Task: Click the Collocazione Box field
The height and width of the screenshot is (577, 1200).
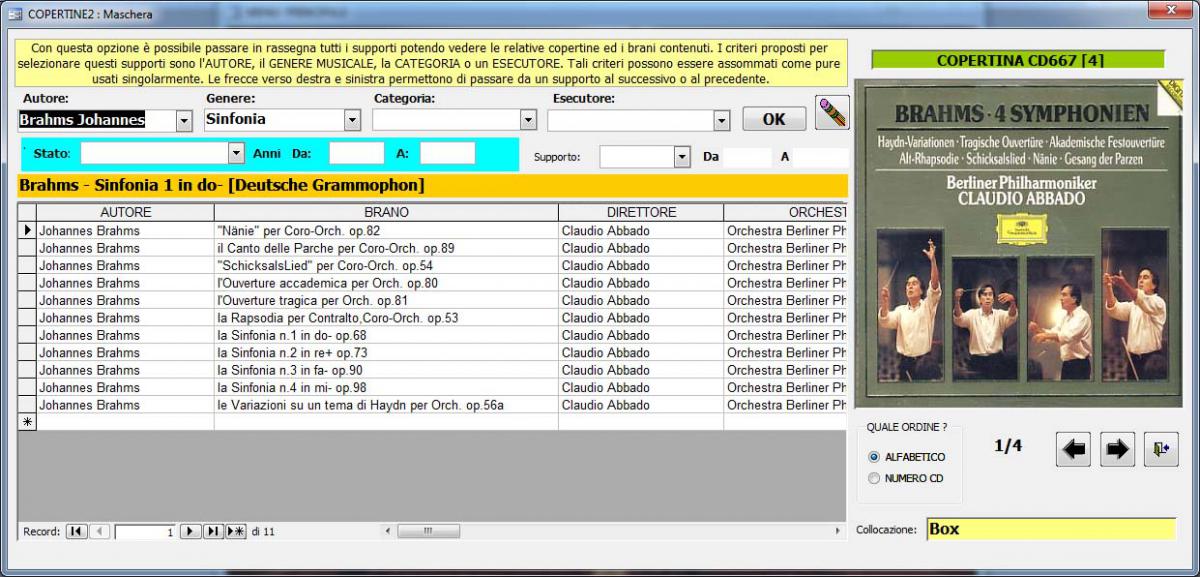Action: tap(1050, 529)
